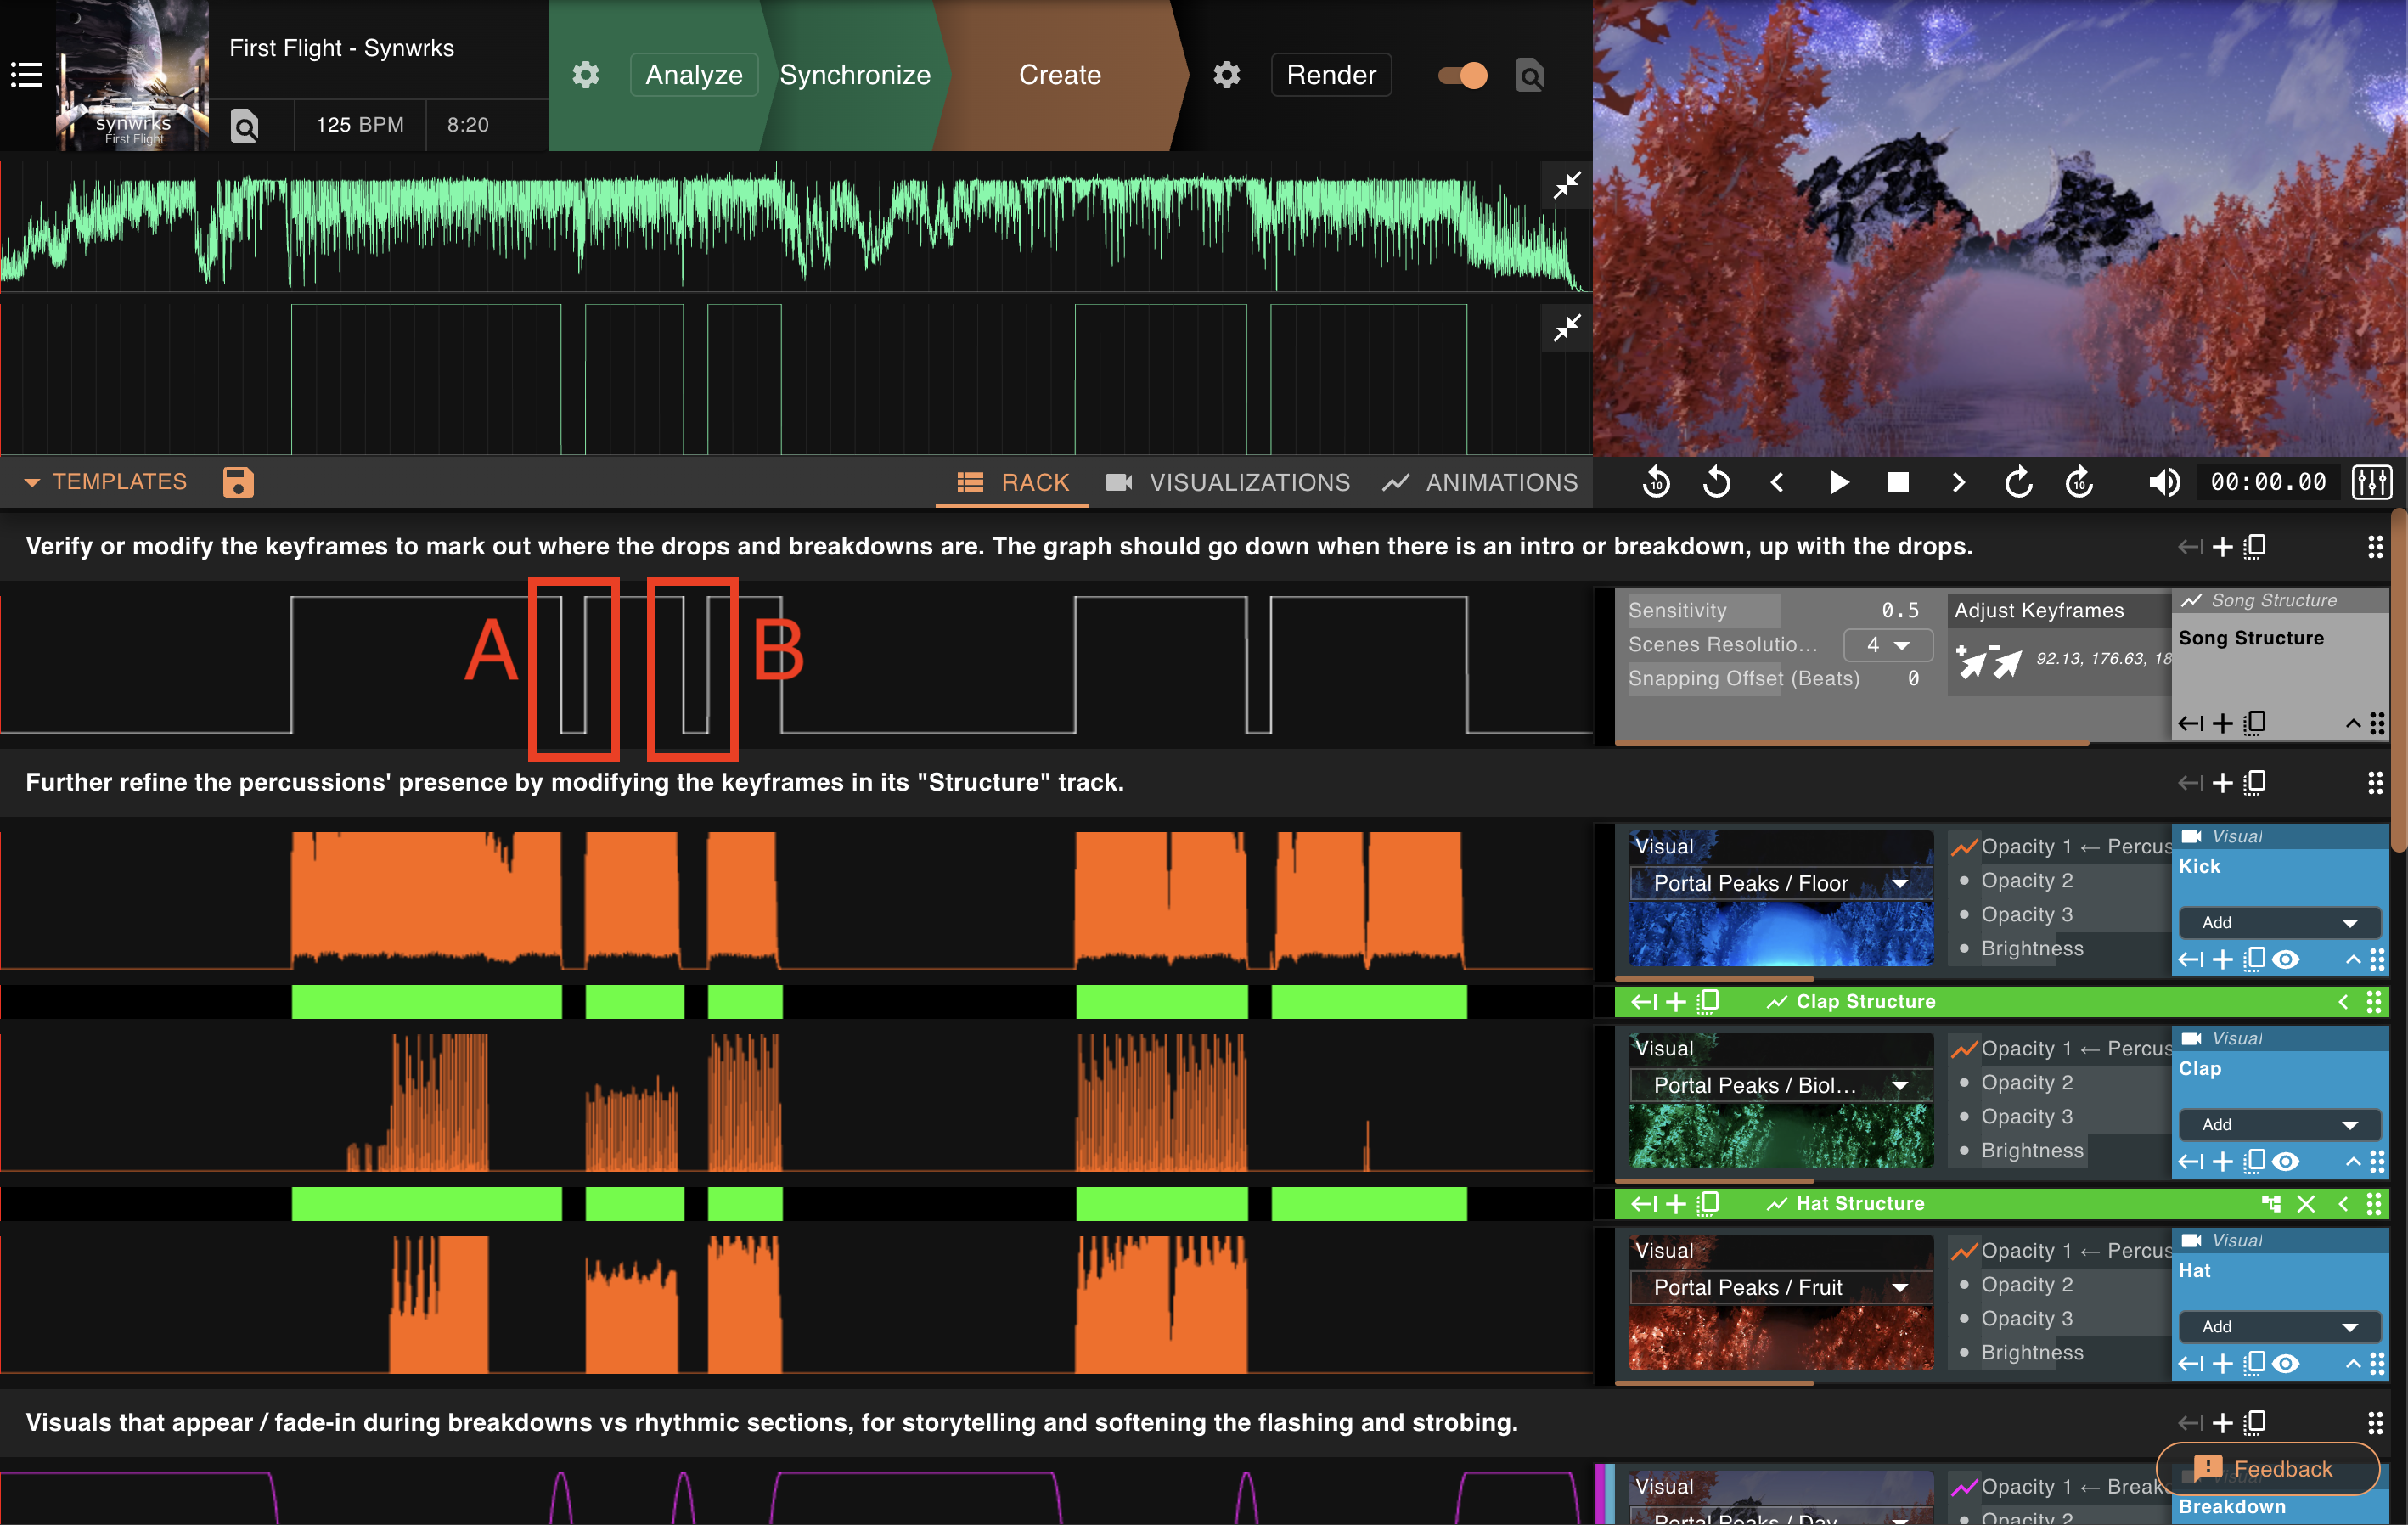Screen dimensions: 2408x1525
Task: Click the Render button
Action: tap(1331, 75)
